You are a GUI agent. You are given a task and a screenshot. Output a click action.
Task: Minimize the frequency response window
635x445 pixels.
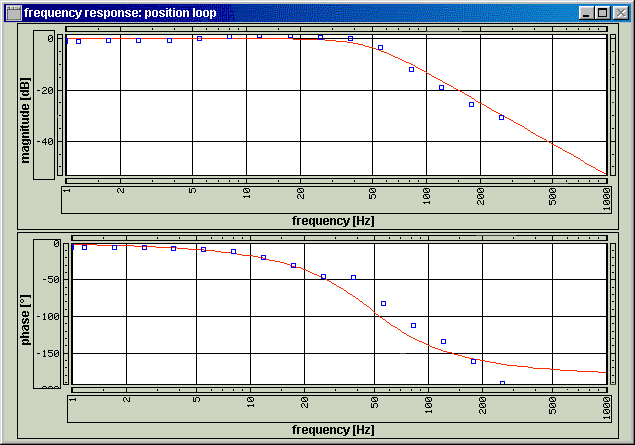point(586,13)
